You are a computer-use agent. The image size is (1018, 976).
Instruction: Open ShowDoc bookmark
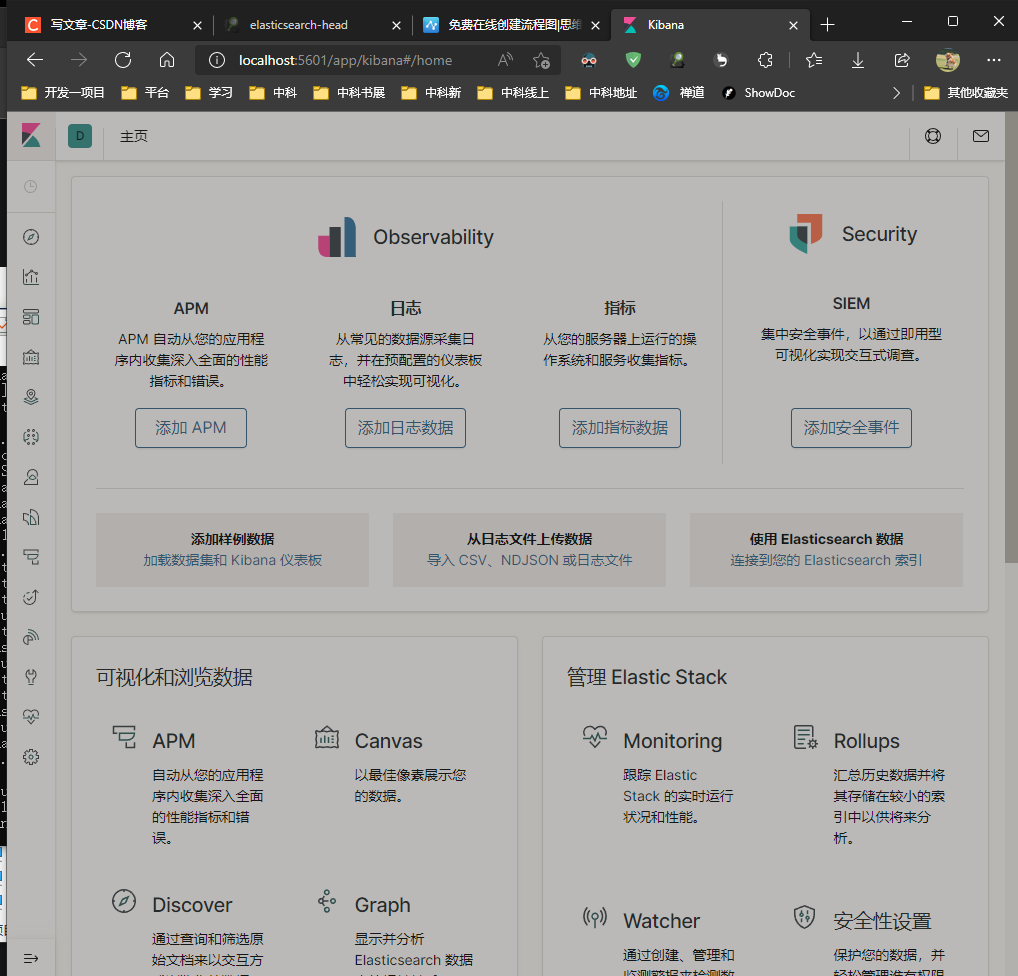point(759,93)
